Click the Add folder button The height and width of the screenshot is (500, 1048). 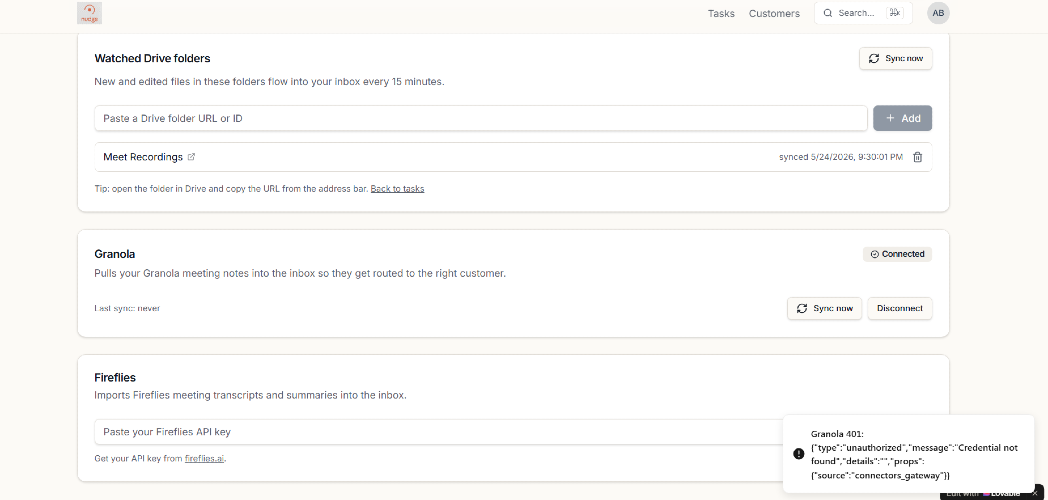pos(902,118)
